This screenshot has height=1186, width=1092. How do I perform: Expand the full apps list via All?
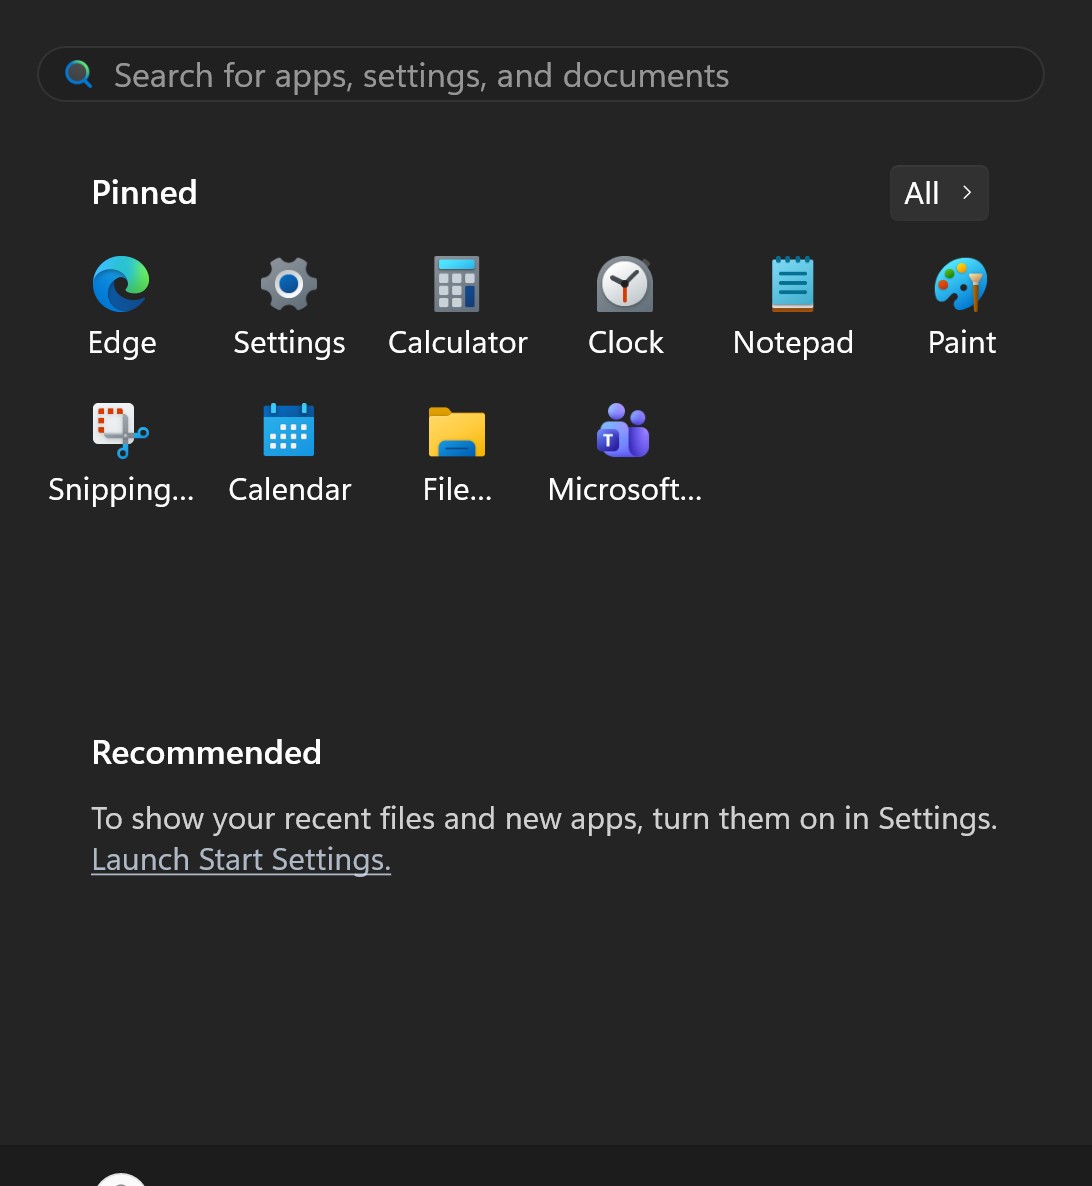pos(938,192)
